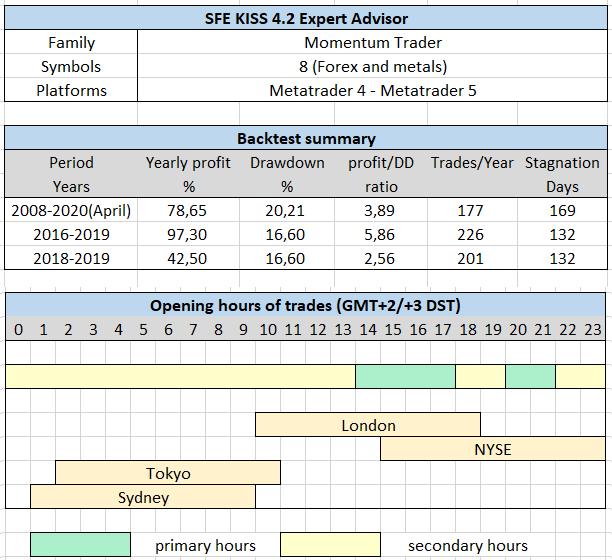Click the hour '23' column header
Viewport: 612px width, 560px height.
pos(593,329)
